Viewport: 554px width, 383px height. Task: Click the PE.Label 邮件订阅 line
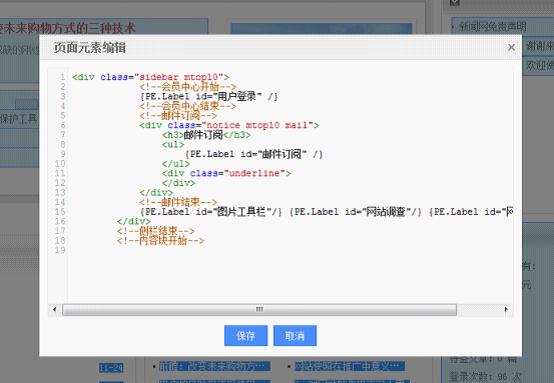pos(254,154)
